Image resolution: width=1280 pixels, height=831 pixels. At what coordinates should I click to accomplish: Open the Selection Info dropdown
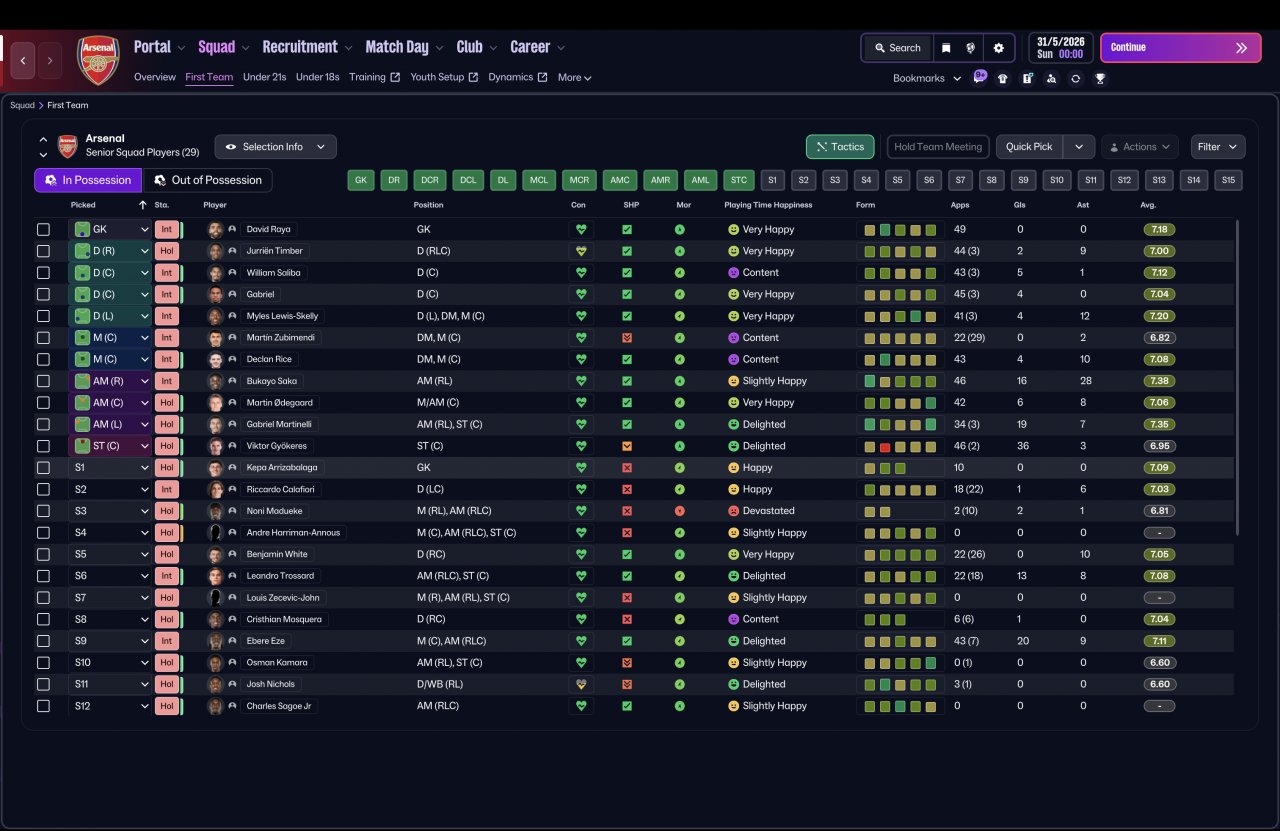point(276,147)
